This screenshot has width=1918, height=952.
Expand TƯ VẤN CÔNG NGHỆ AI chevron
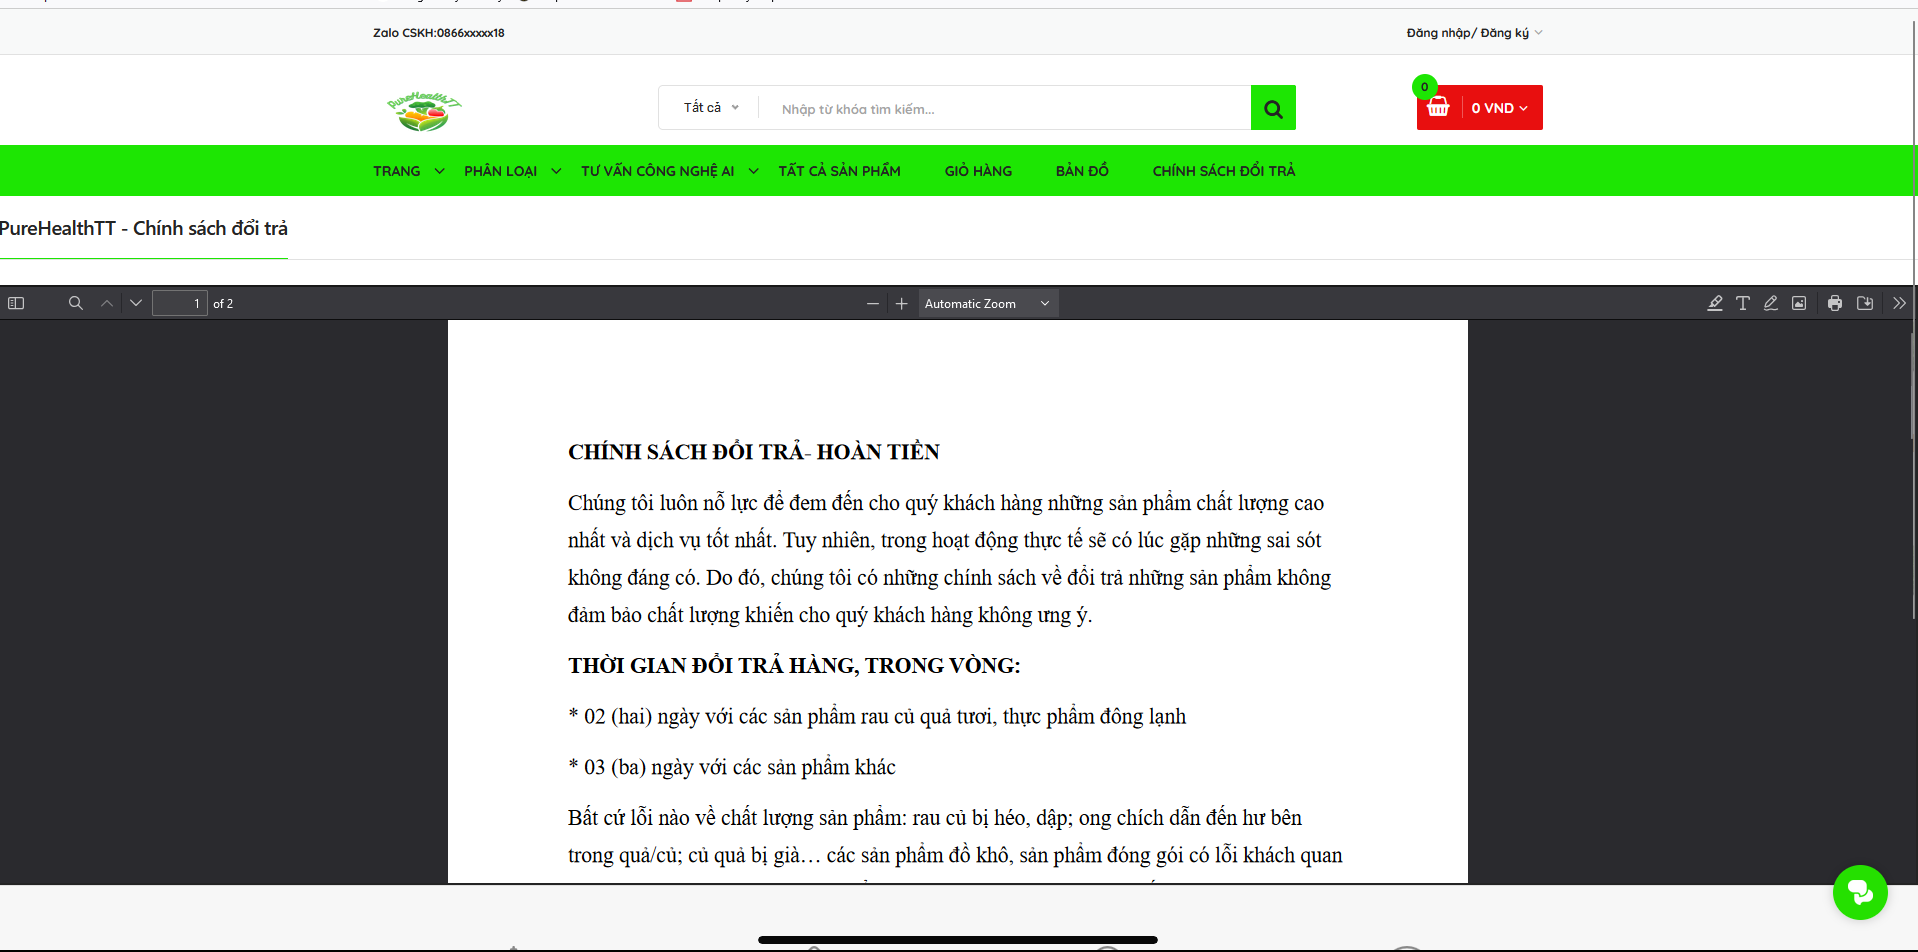753,171
